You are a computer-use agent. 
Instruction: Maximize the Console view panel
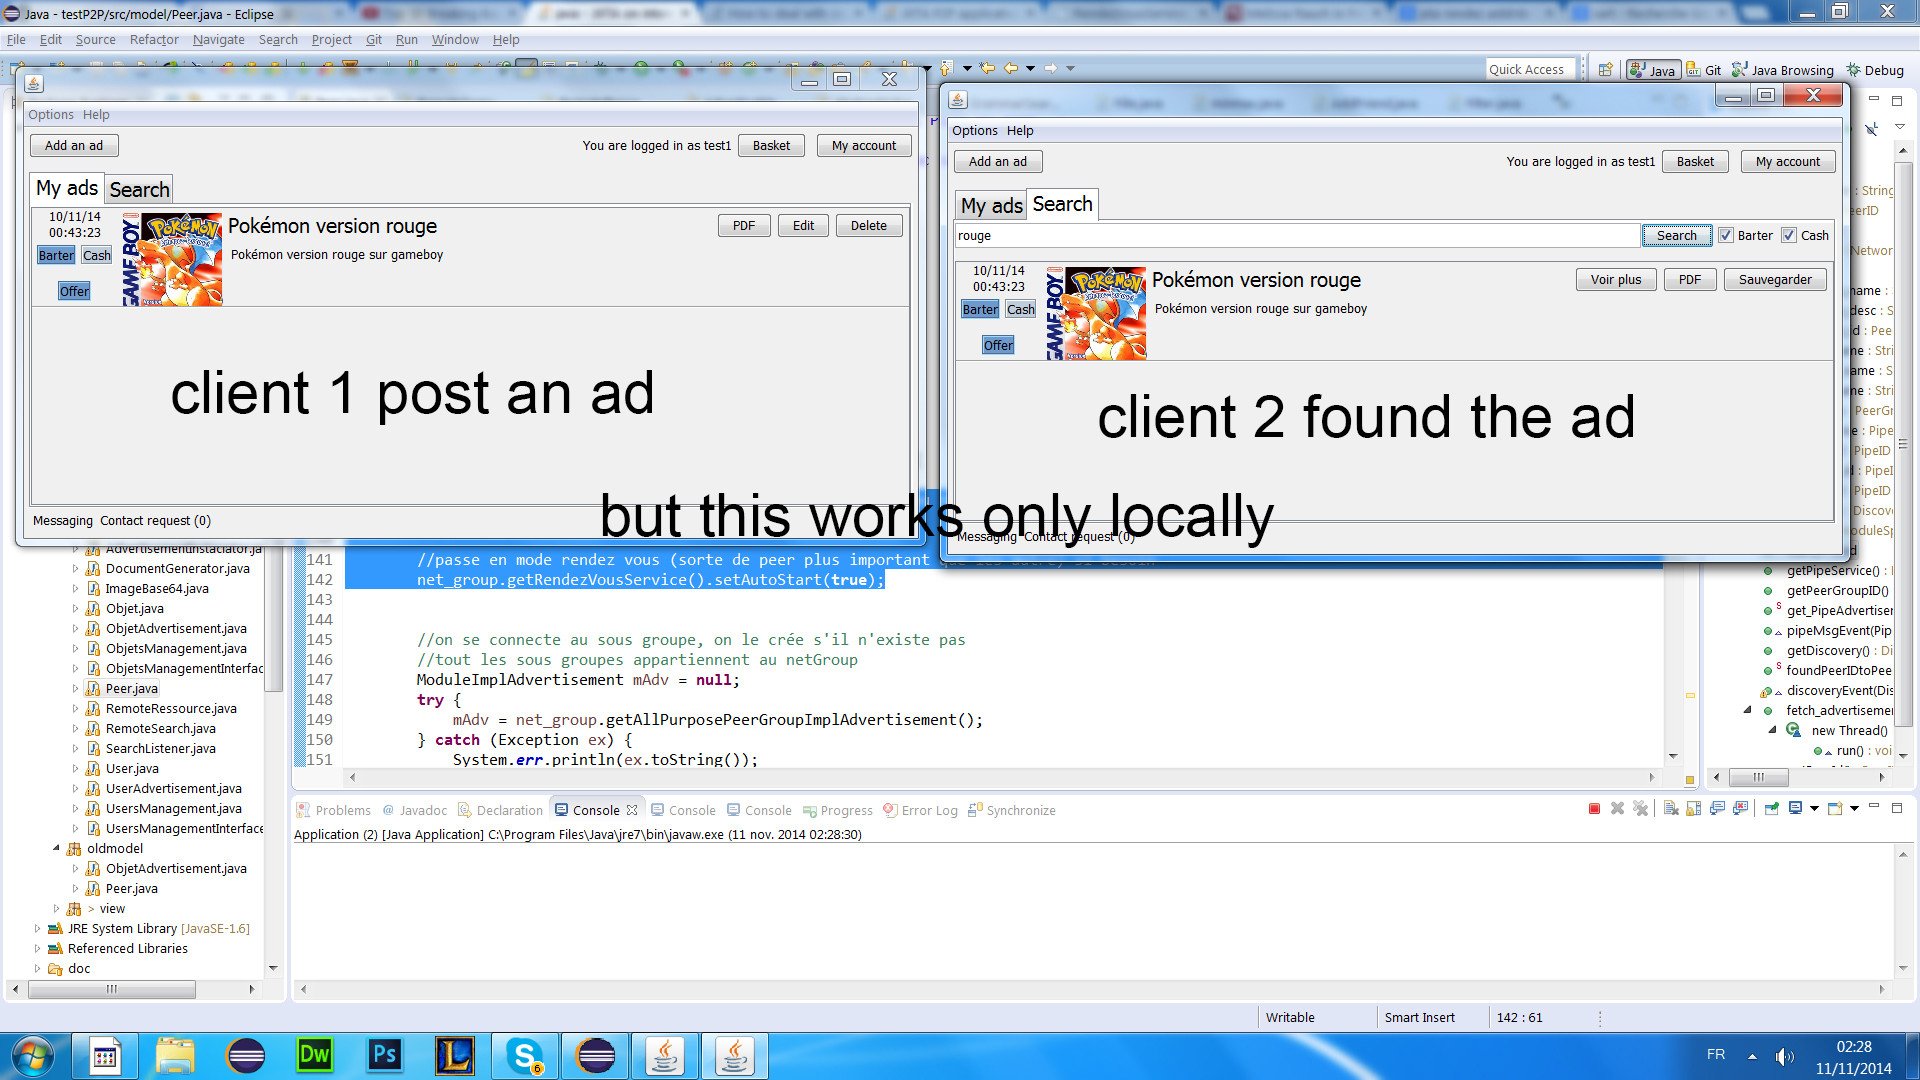(1897, 807)
